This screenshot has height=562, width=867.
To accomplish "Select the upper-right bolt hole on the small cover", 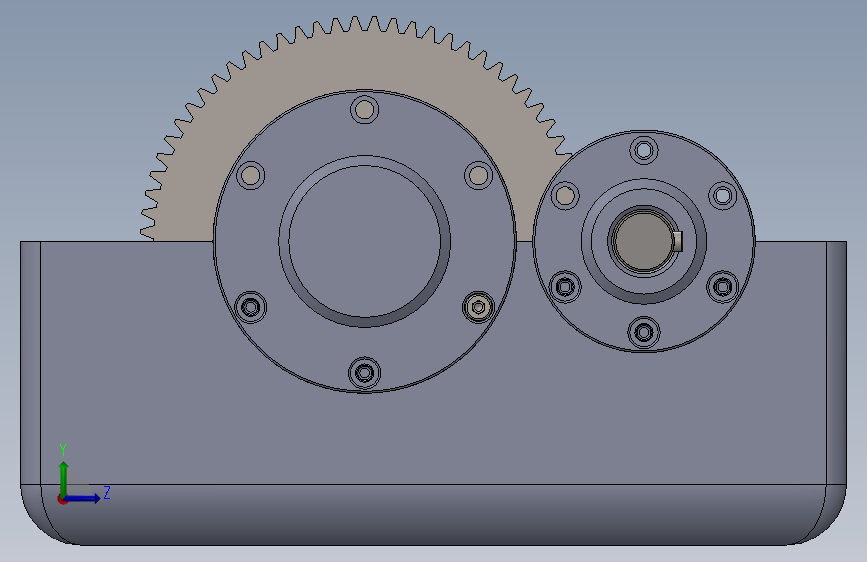I will pos(722,195).
